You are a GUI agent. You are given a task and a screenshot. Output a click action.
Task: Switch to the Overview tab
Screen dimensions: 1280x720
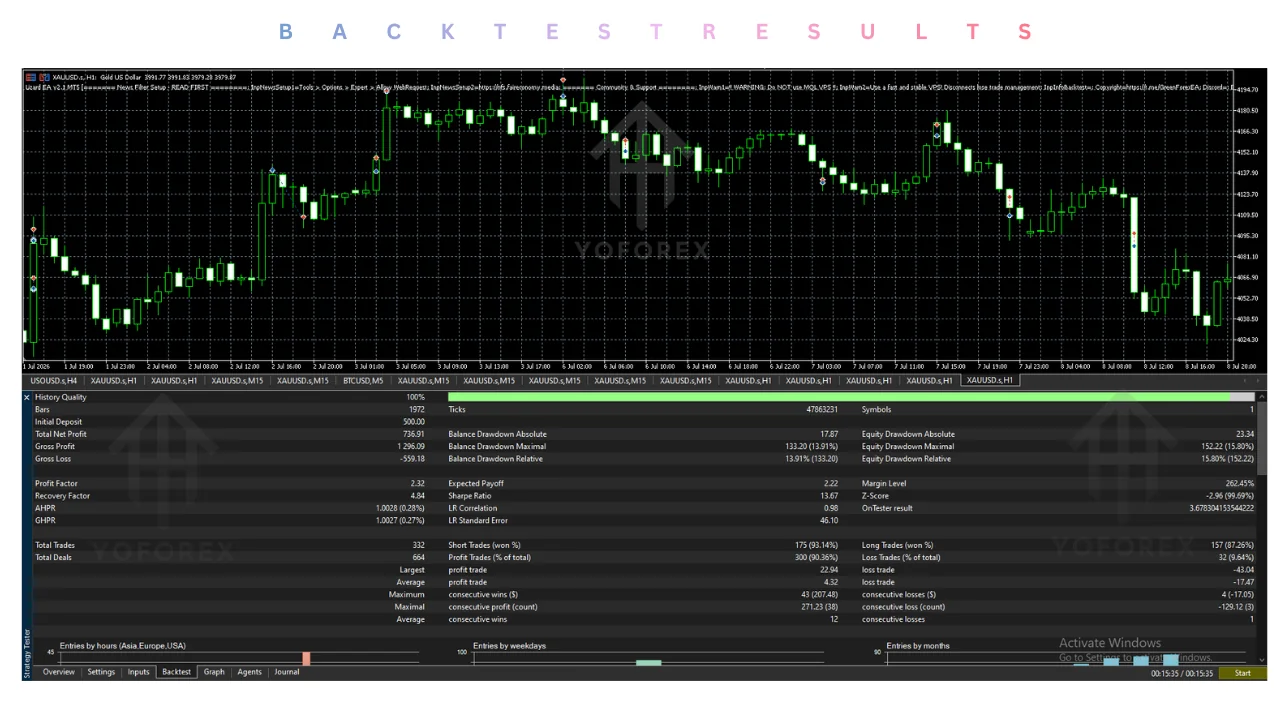tap(59, 672)
